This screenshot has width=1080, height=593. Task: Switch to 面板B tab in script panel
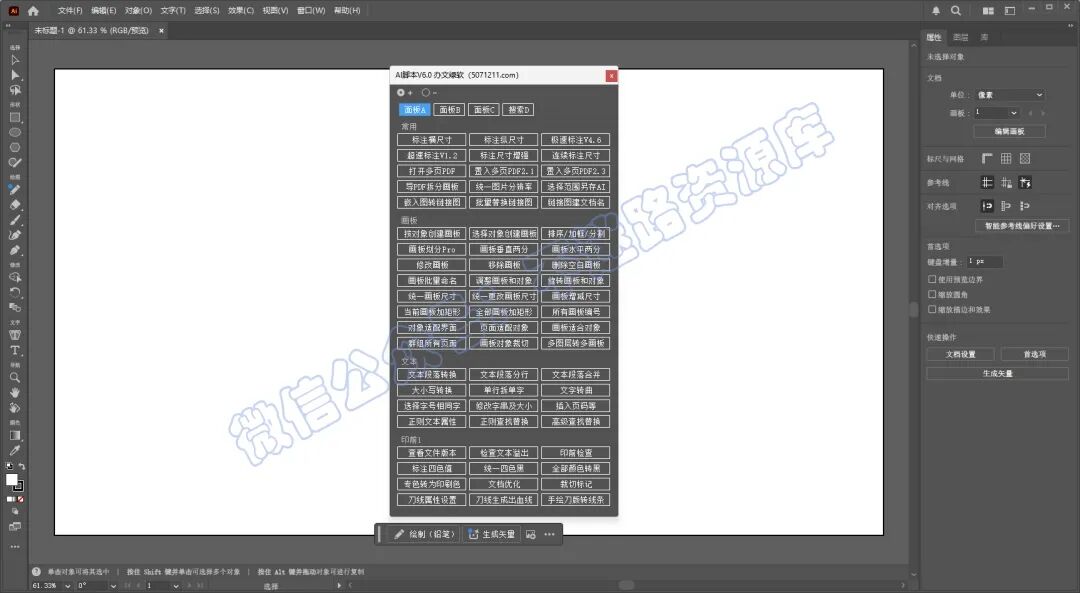coord(450,110)
